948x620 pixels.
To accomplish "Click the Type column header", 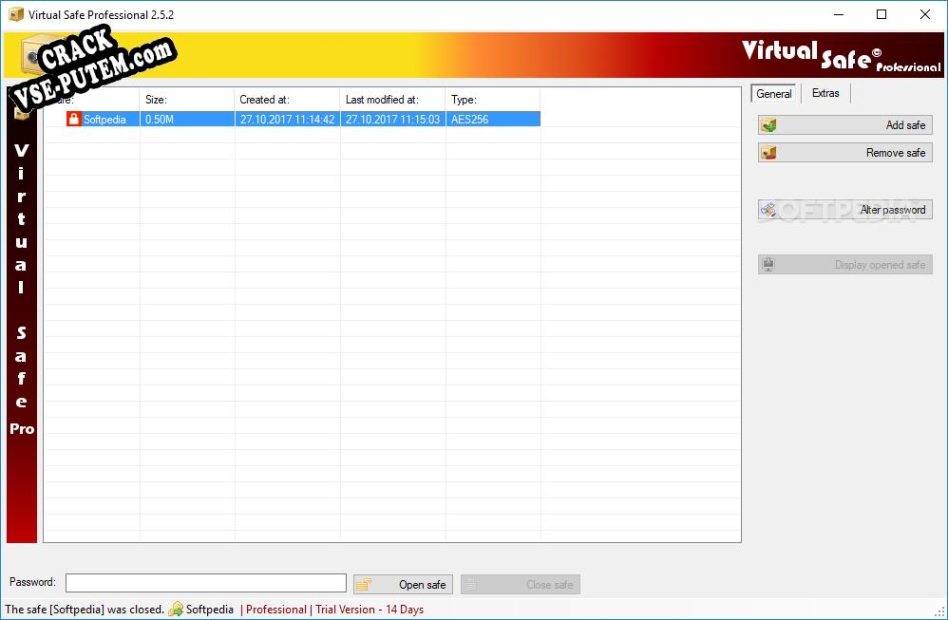I will (493, 100).
